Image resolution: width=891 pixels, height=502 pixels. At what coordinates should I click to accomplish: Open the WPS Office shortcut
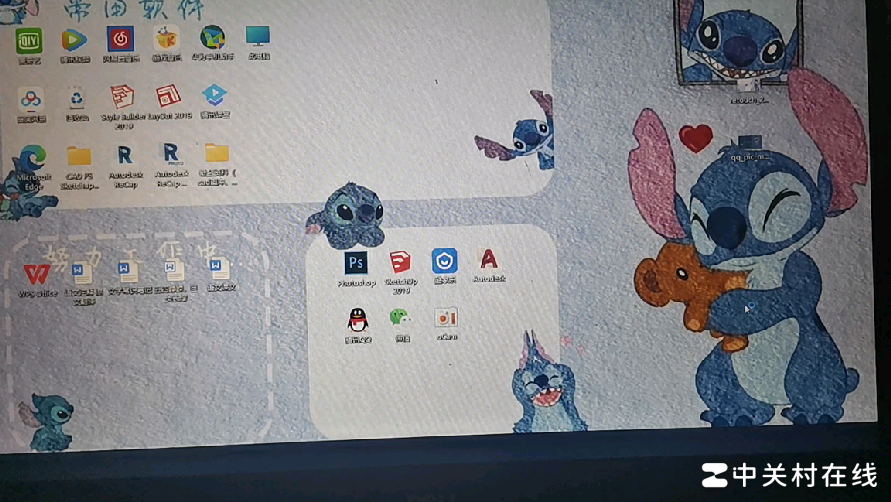[35, 274]
